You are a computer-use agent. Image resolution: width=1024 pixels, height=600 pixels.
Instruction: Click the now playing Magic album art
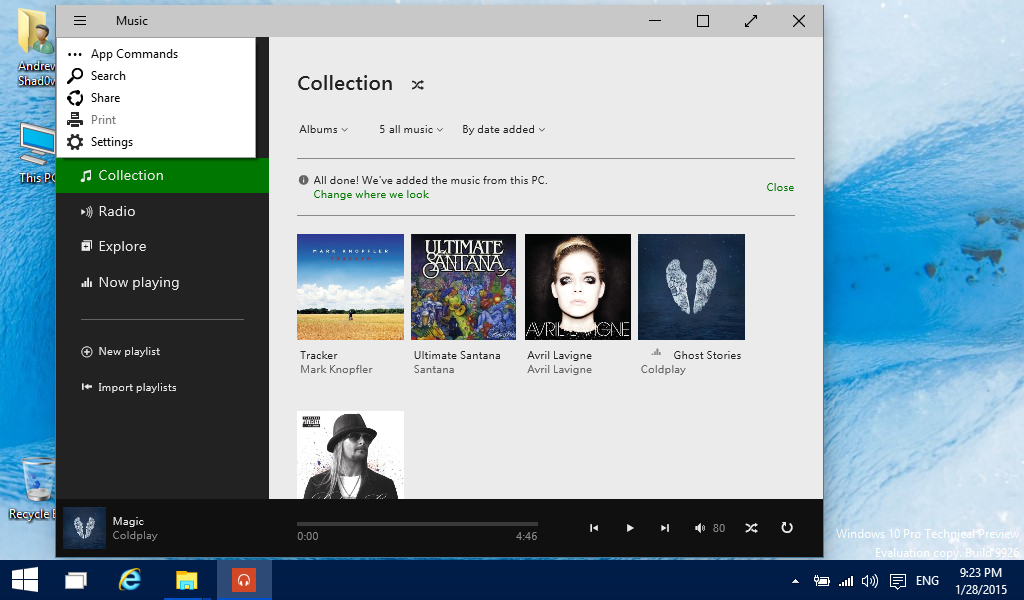click(x=84, y=528)
